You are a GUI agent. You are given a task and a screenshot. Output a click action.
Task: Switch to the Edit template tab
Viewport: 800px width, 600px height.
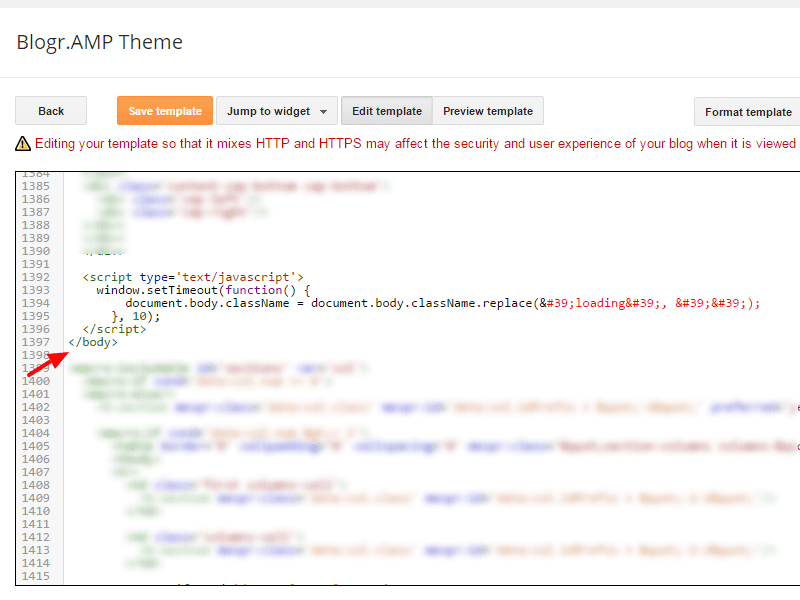(x=387, y=111)
